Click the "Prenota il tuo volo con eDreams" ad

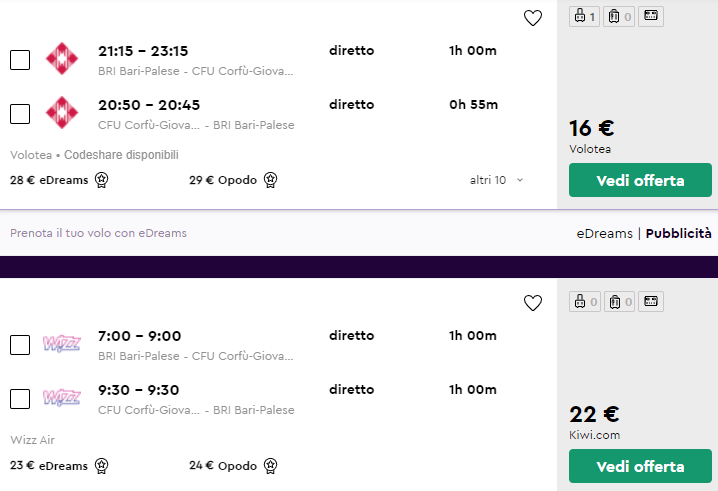[98, 233]
